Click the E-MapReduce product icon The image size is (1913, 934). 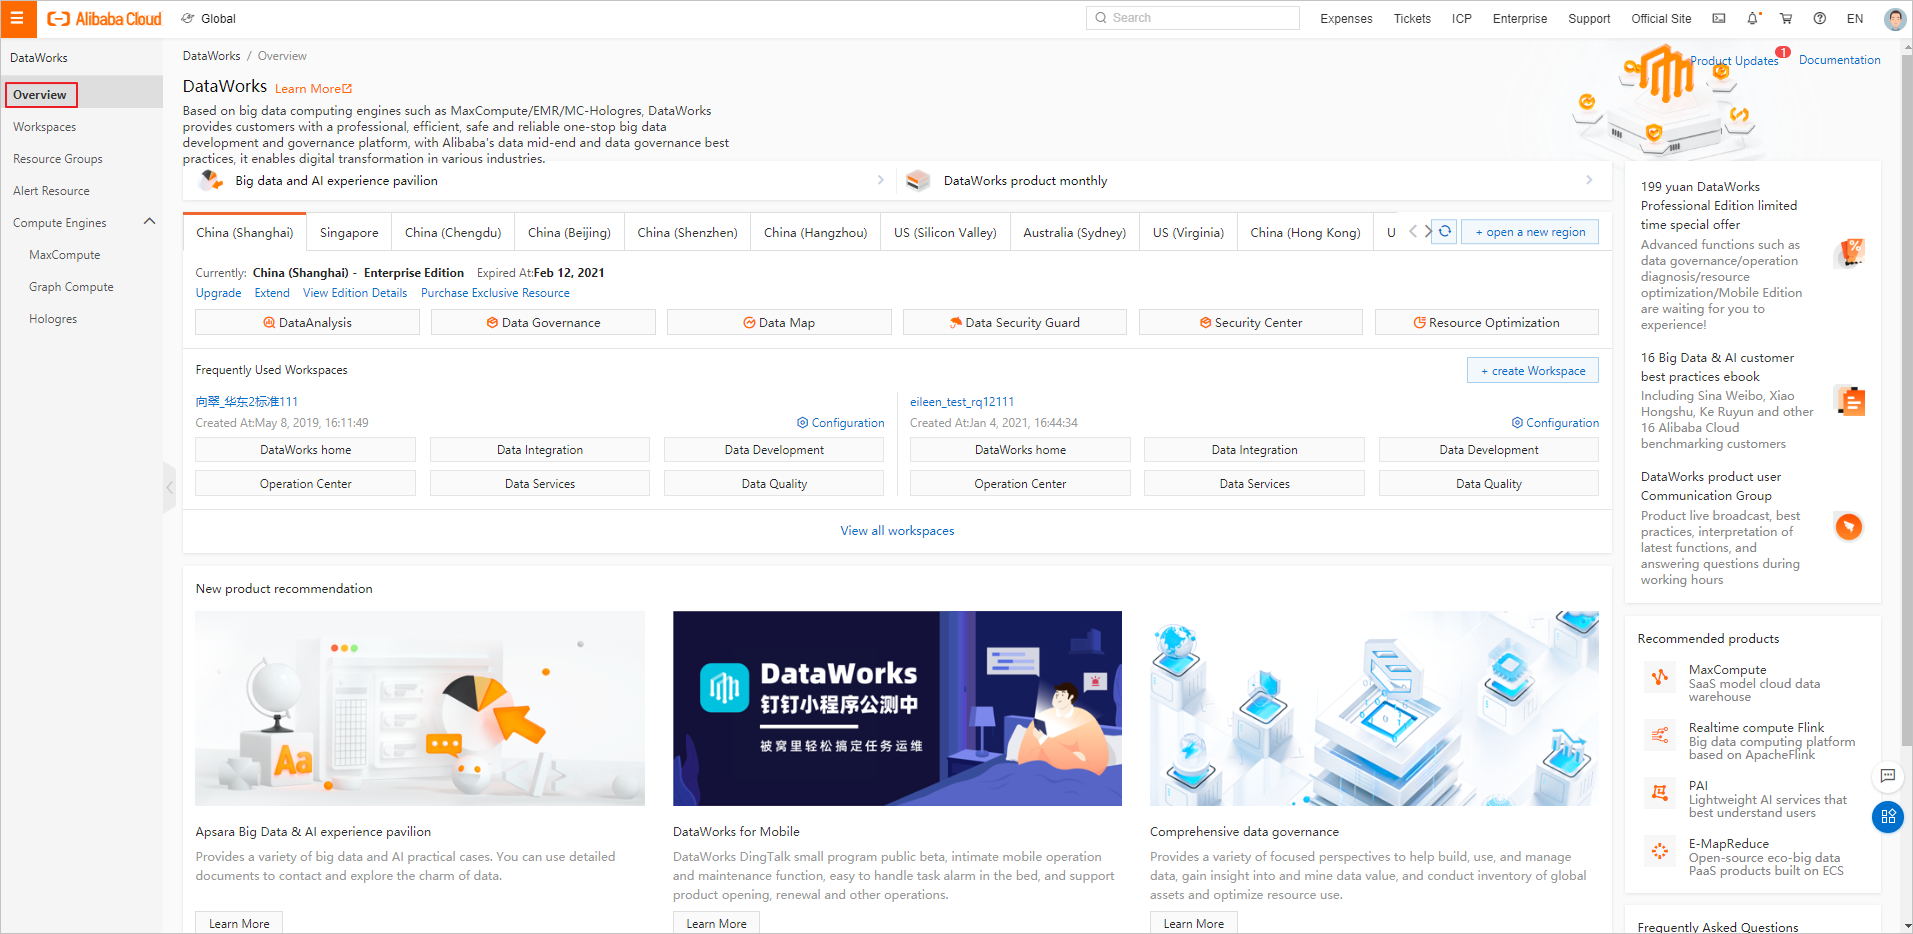[x=1660, y=852]
